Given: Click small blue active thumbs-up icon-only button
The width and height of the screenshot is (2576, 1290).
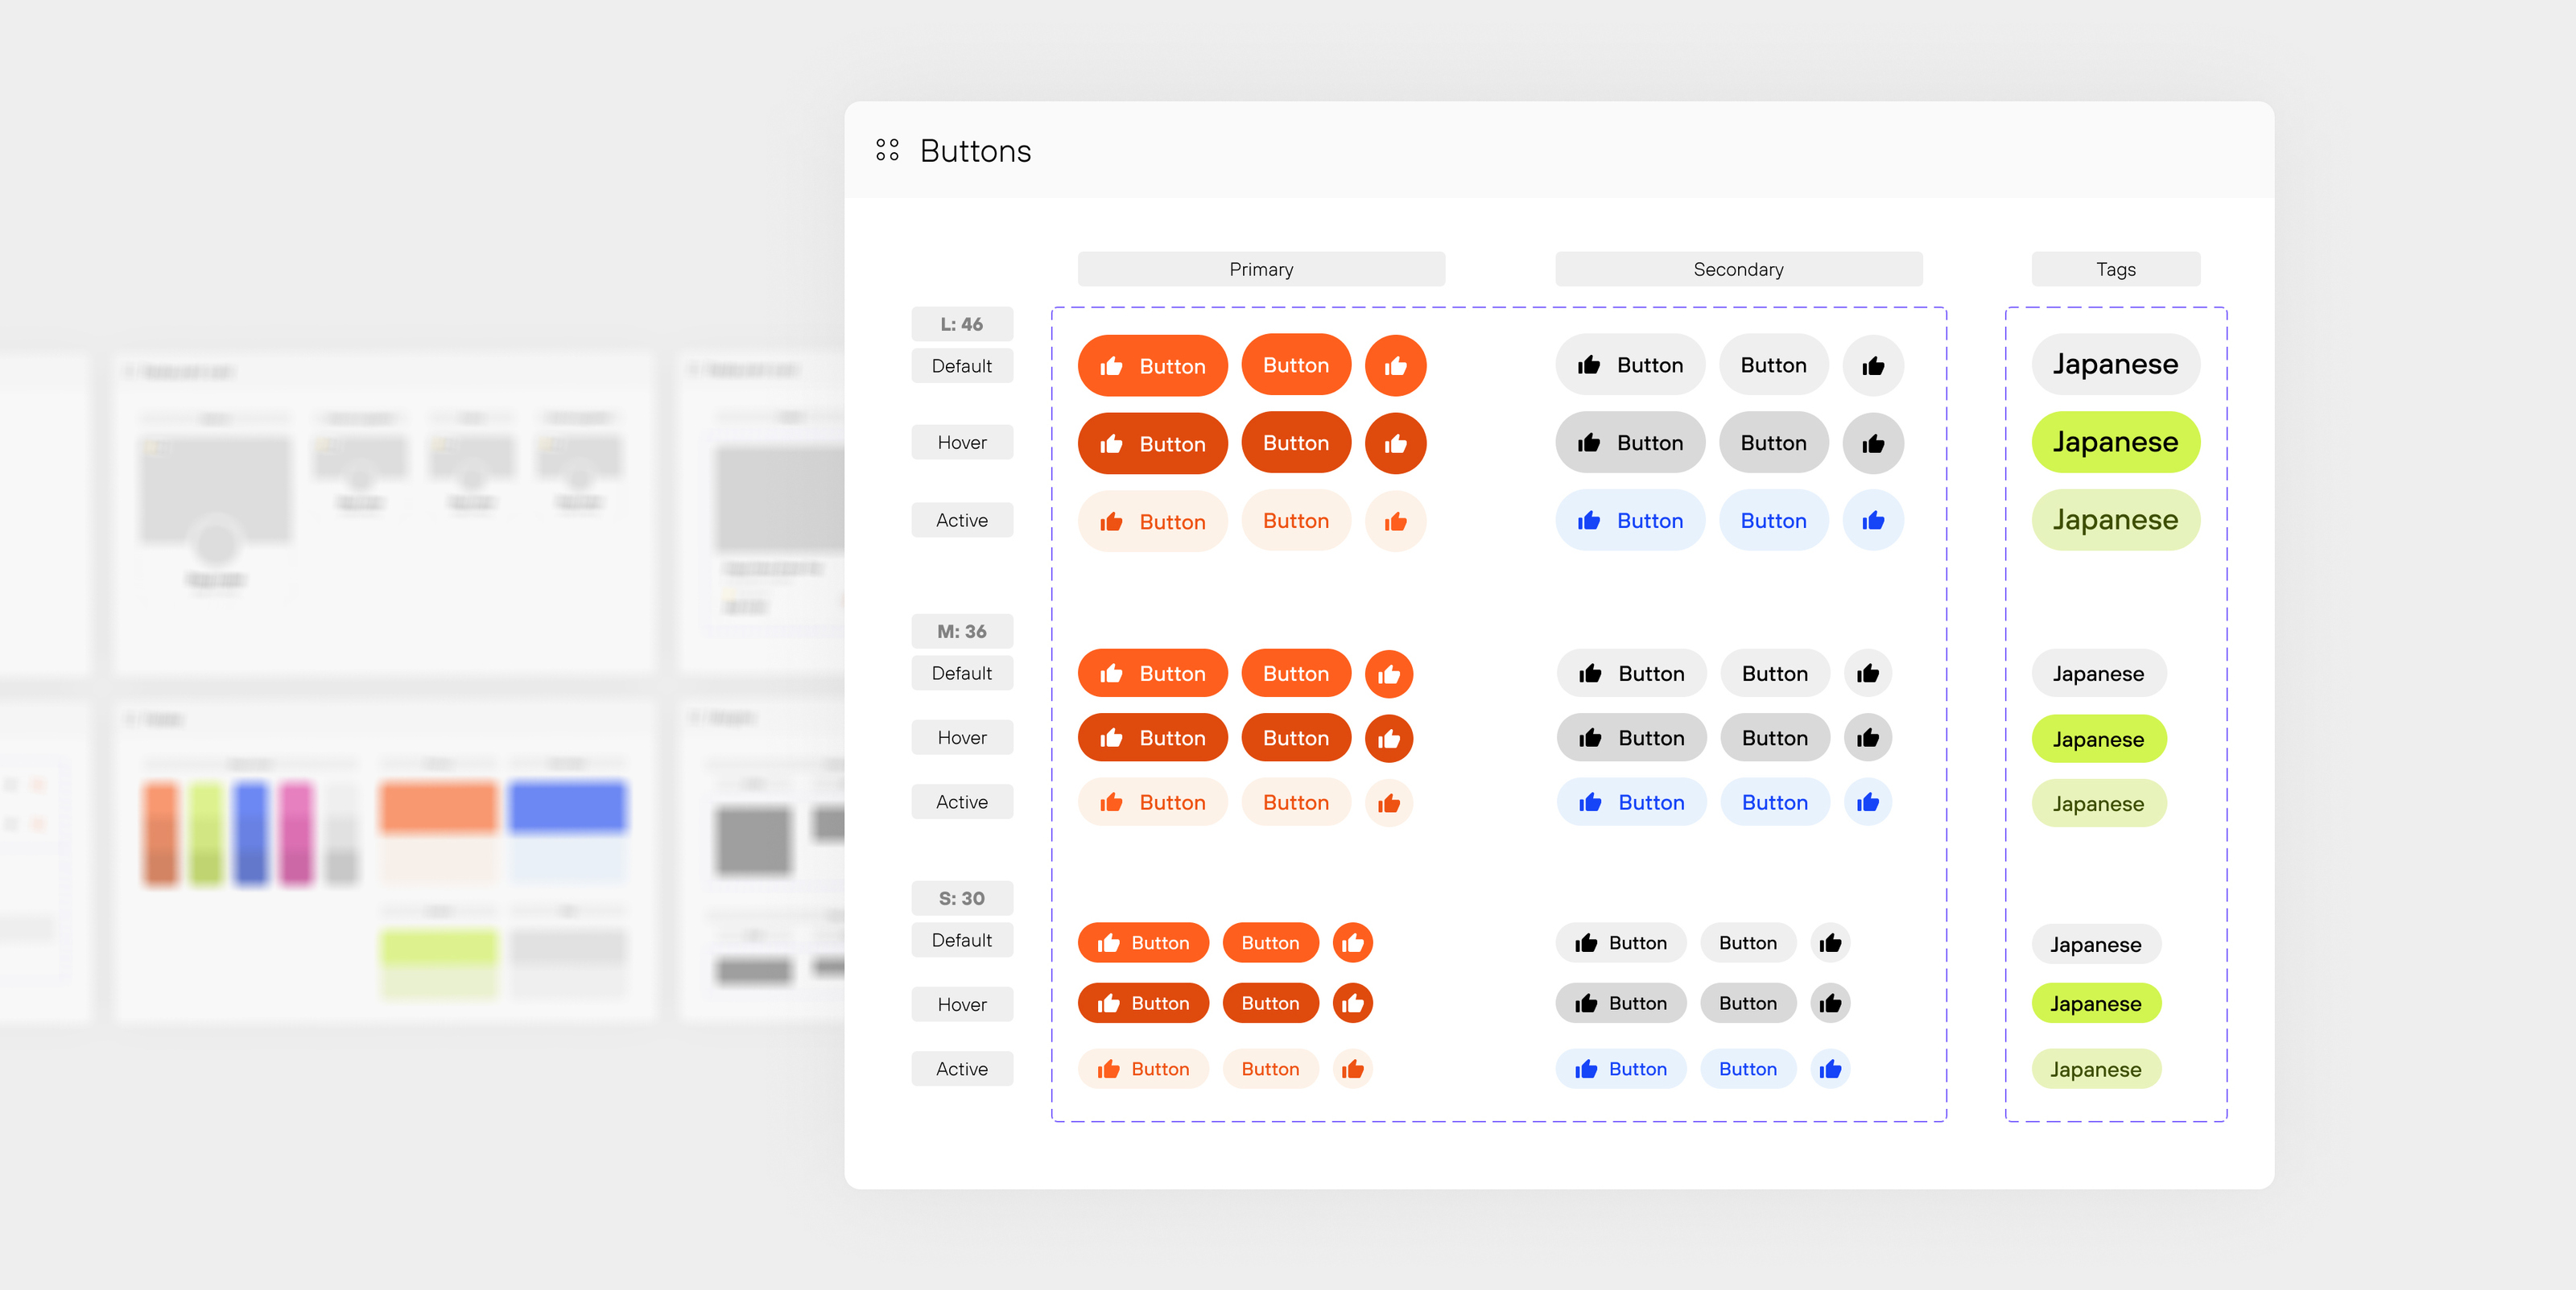Looking at the screenshot, I should pos(1830,1069).
